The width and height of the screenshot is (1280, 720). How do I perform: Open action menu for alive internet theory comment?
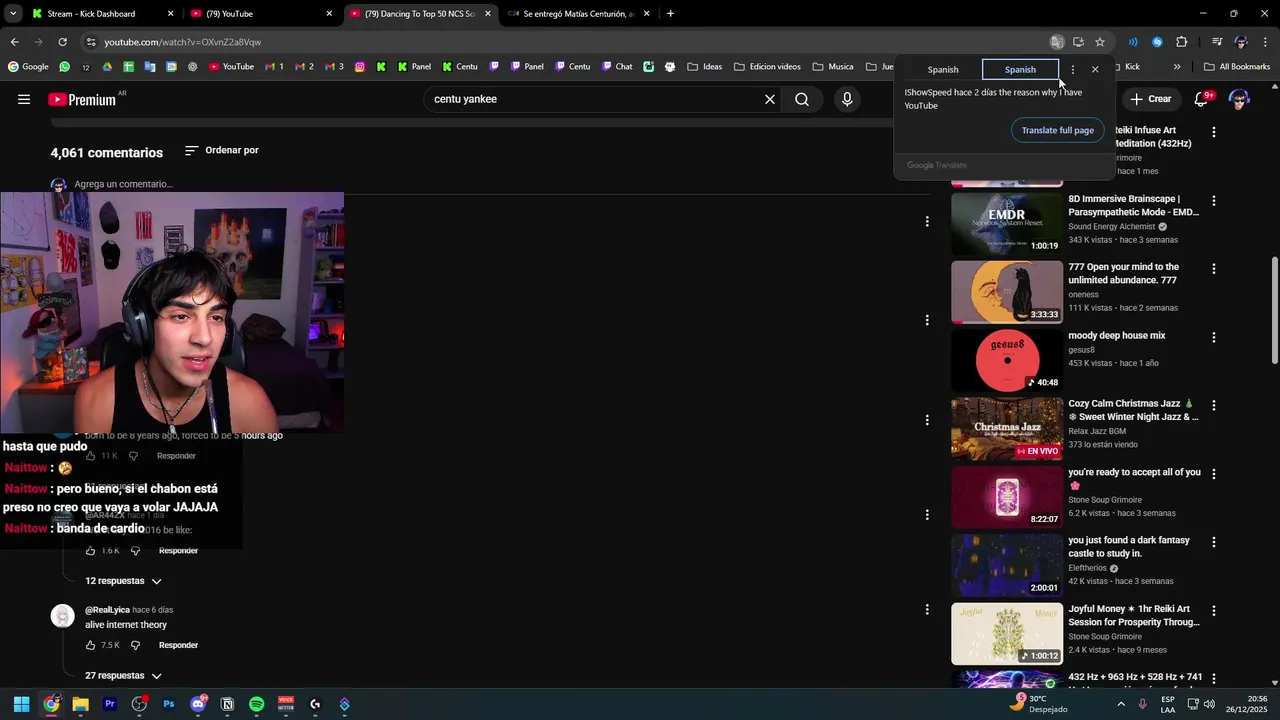[927, 609]
